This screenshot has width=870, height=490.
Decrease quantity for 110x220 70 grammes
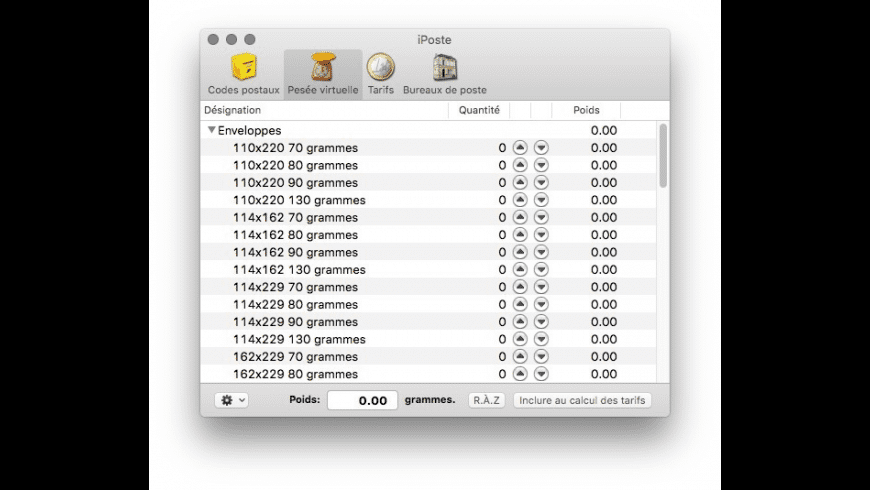tap(541, 148)
